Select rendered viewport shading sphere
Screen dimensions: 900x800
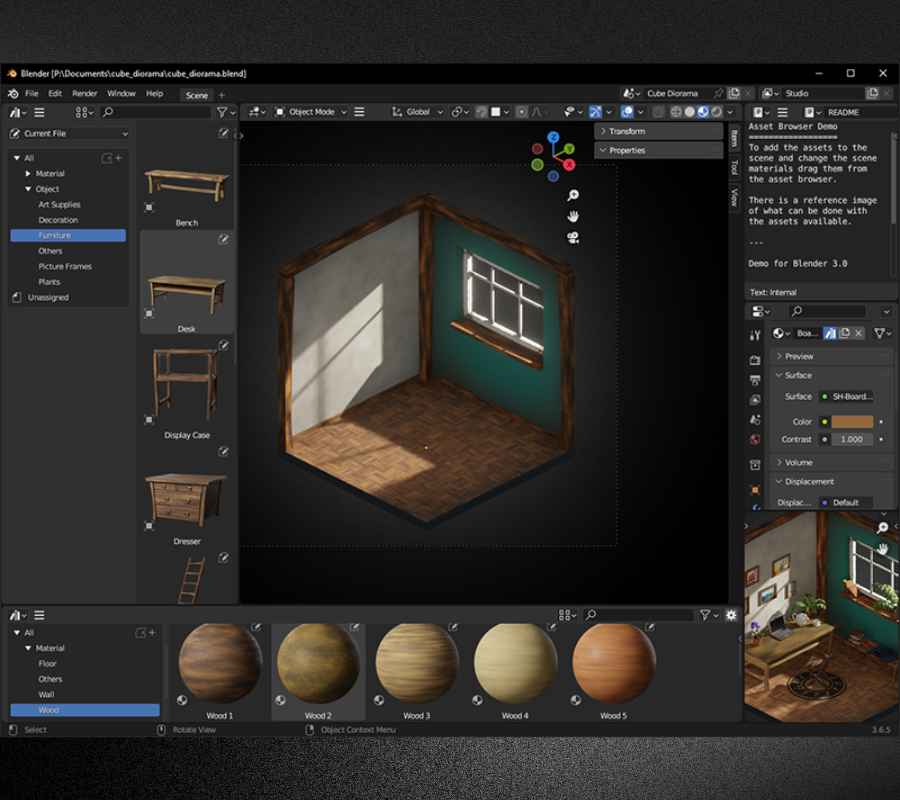[x=716, y=112]
